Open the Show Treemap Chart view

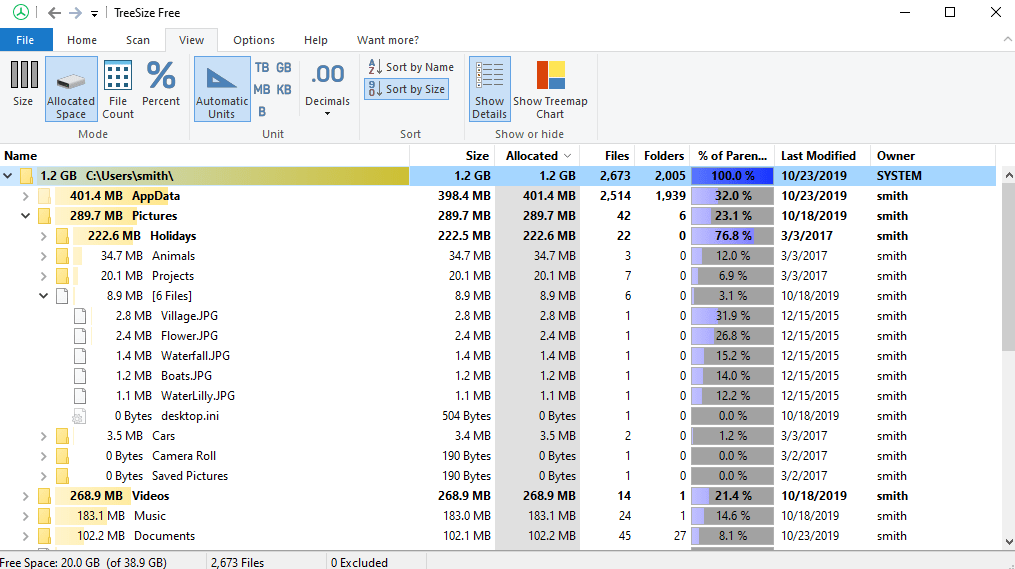click(550, 89)
